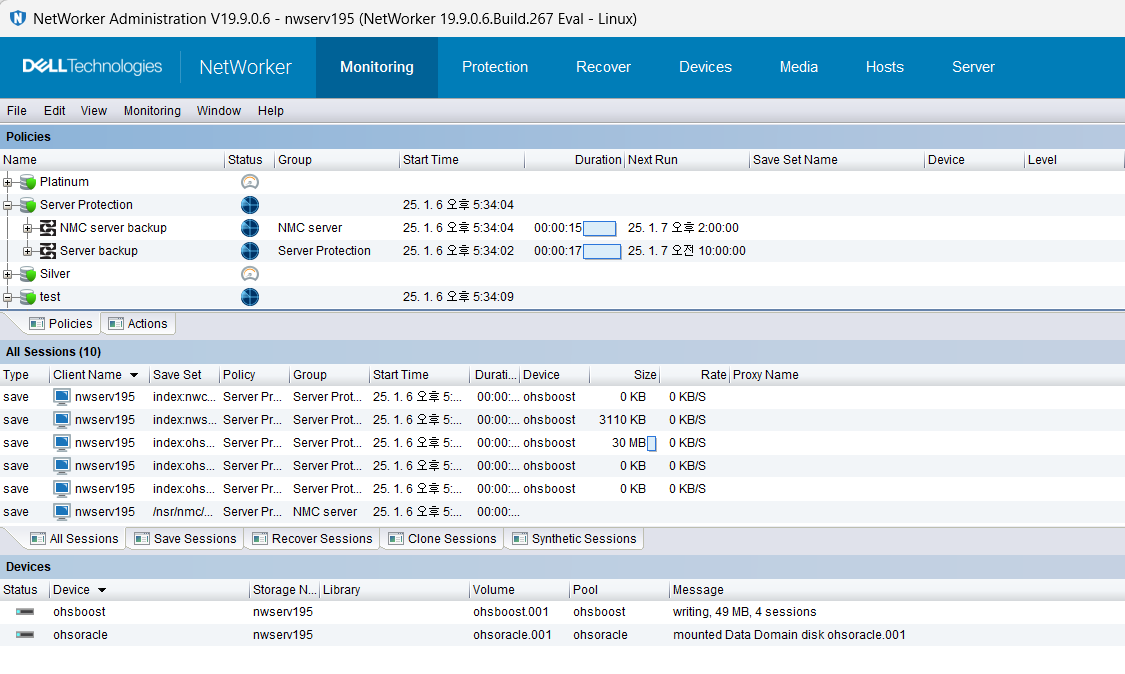Click Server backup duration progress bar
This screenshot has width=1125, height=674.
[602, 251]
